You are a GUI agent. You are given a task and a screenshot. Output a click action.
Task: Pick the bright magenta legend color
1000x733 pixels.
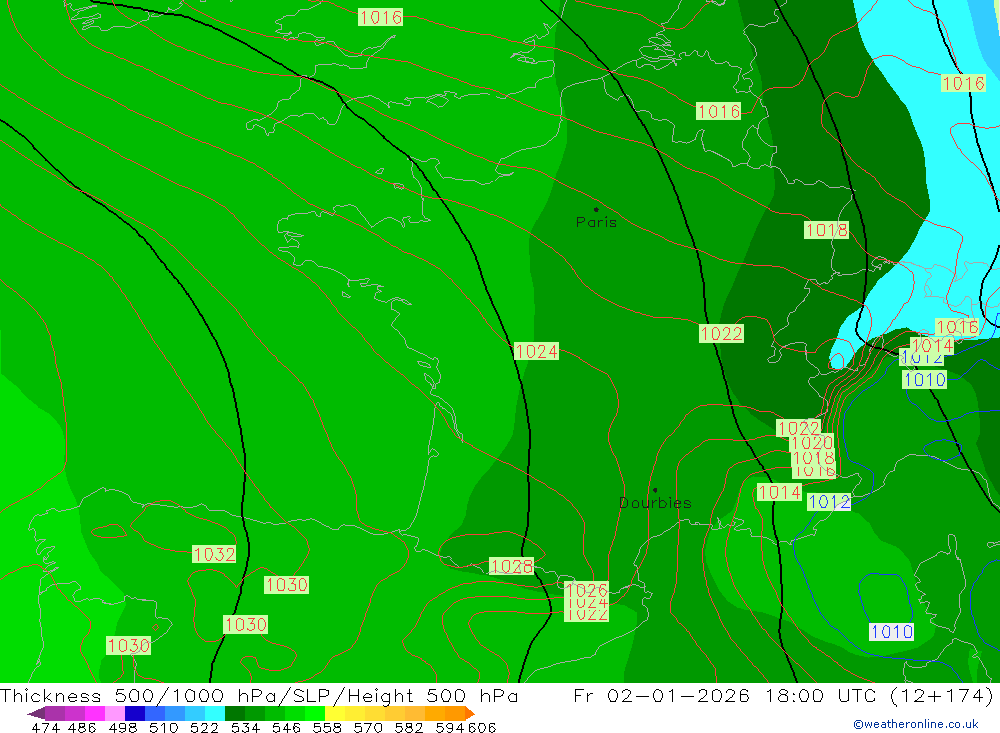coord(95,713)
